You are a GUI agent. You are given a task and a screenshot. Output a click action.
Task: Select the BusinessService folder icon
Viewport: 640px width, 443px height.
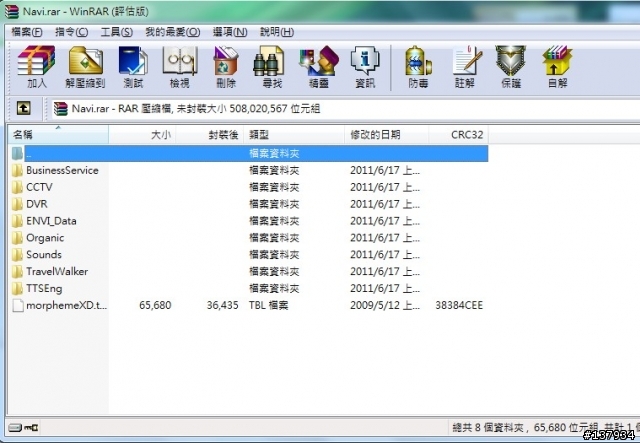pyautogui.click(x=17, y=170)
